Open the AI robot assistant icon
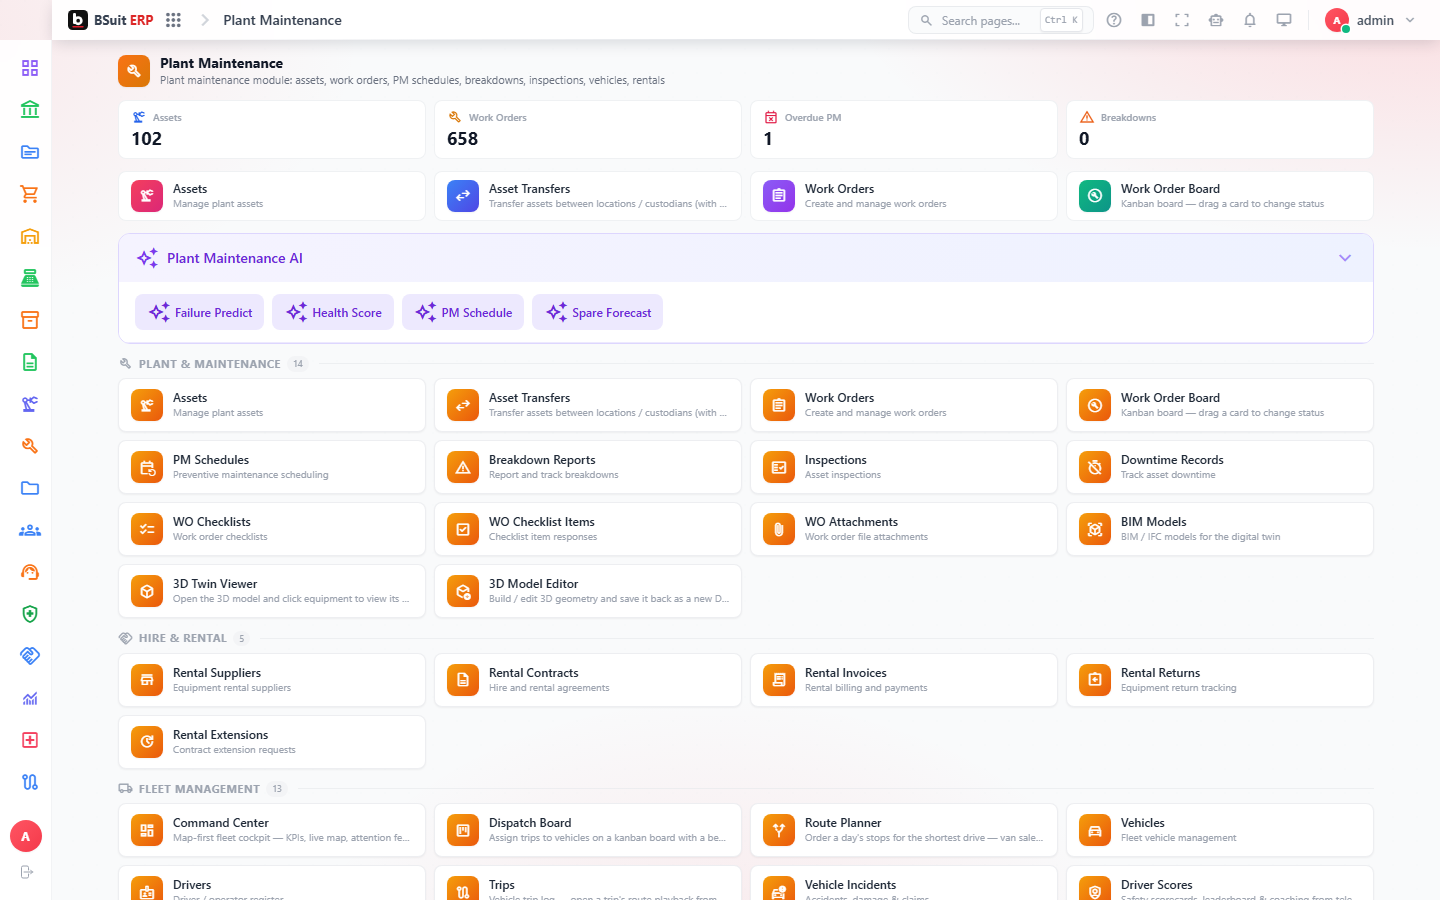Viewport: 1440px width, 900px height. (x=1216, y=20)
